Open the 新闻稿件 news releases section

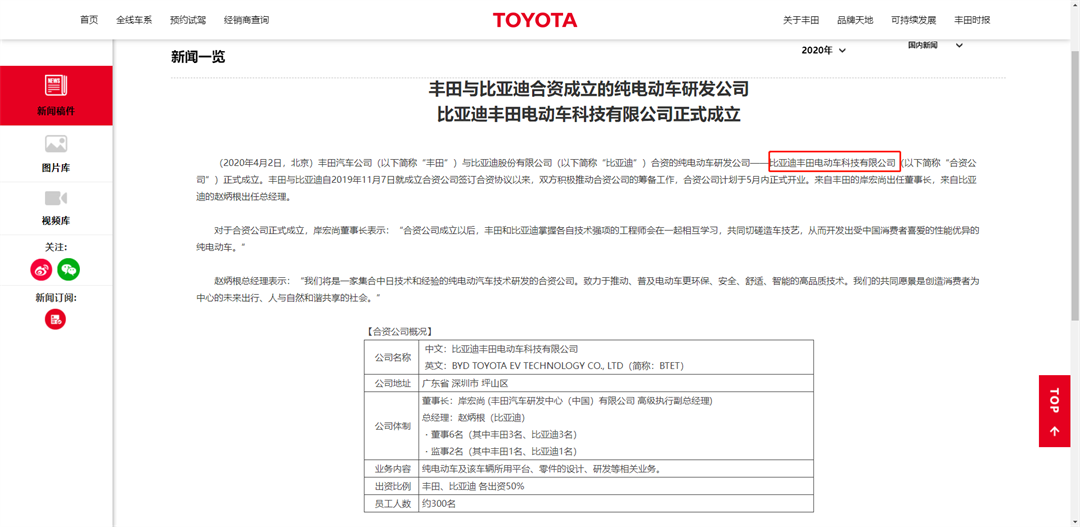click(56, 96)
